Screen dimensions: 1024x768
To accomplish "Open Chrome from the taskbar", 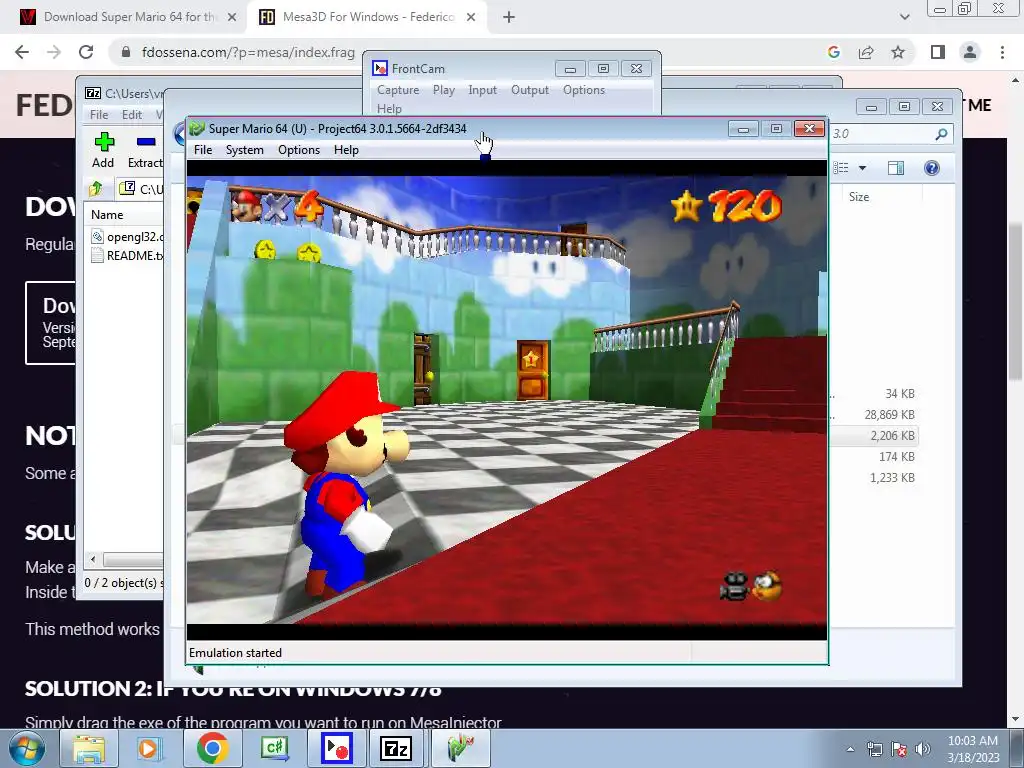I will tap(212, 748).
